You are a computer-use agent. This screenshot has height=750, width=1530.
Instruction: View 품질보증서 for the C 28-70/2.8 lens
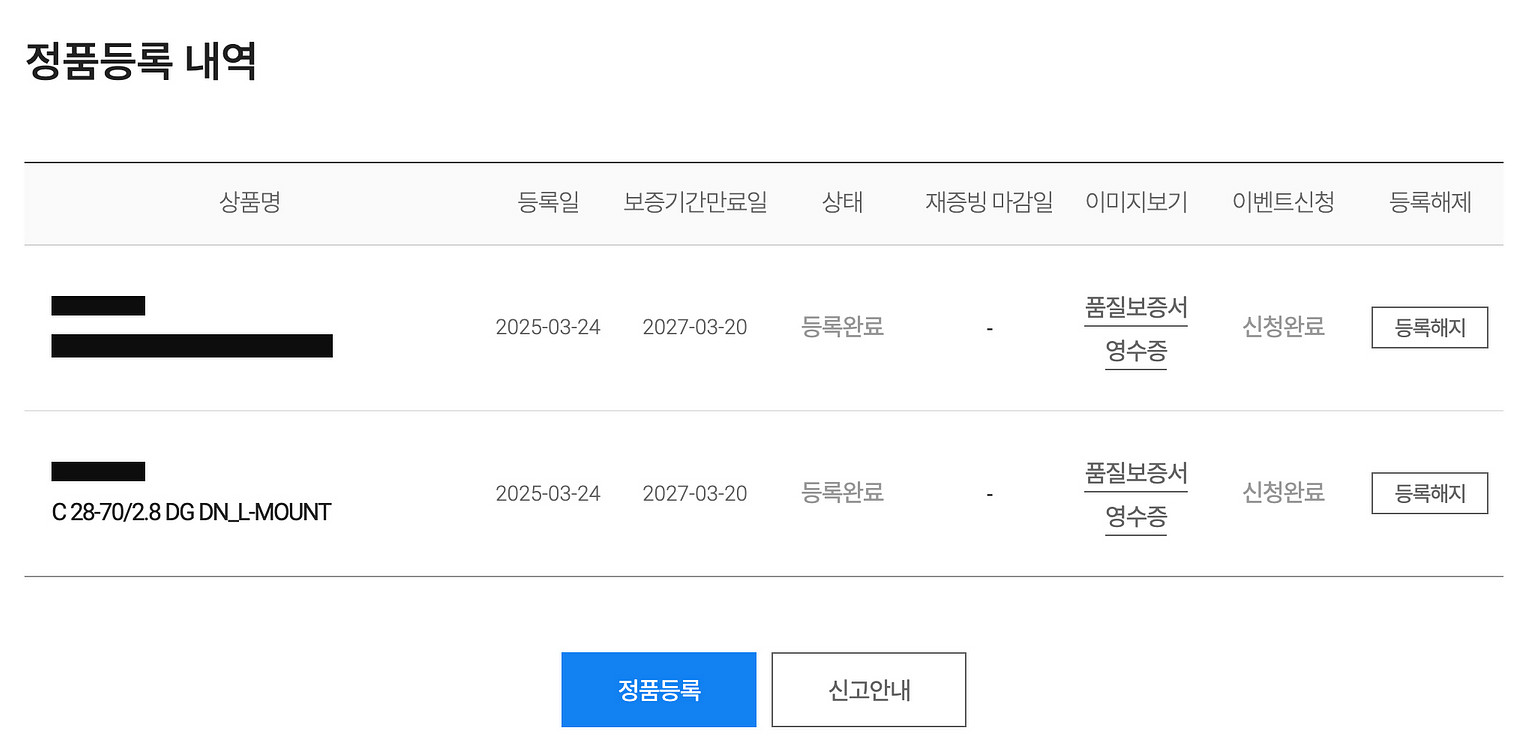tap(1136, 473)
